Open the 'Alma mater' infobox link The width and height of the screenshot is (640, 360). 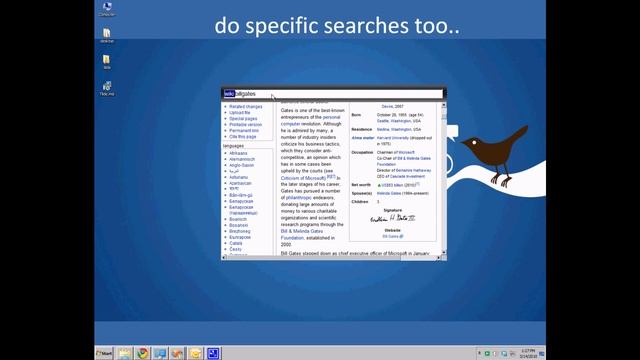[x=363, y=138]
